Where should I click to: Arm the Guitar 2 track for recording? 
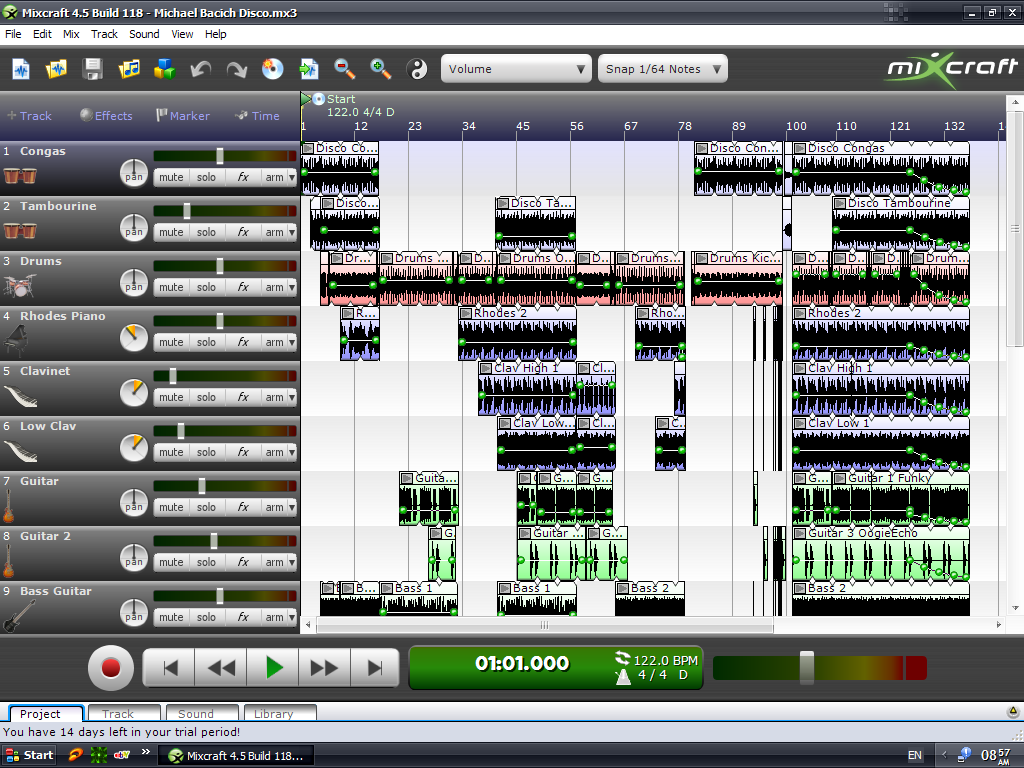274,562
